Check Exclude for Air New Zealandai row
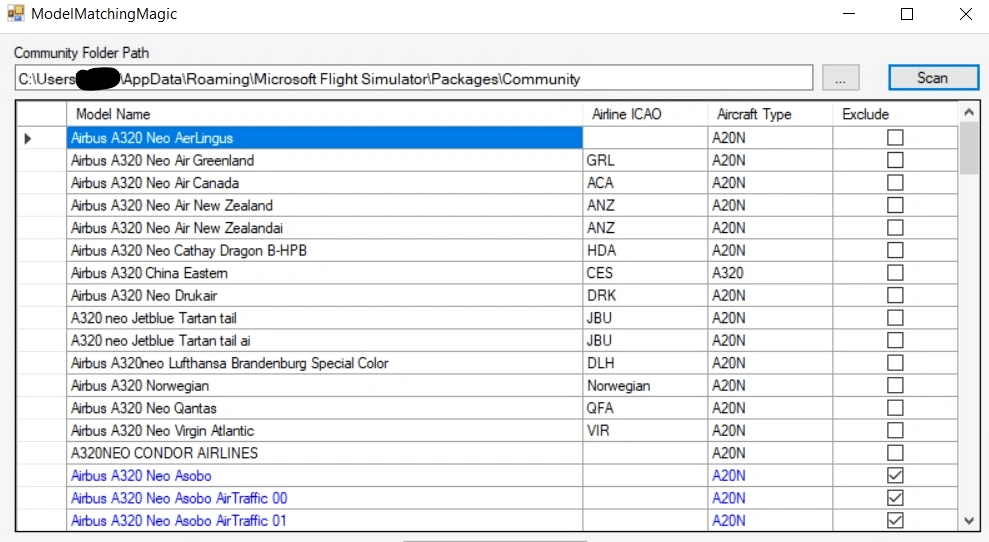The width and height of the screenshot is (989, 542). (x=895, y=228)
